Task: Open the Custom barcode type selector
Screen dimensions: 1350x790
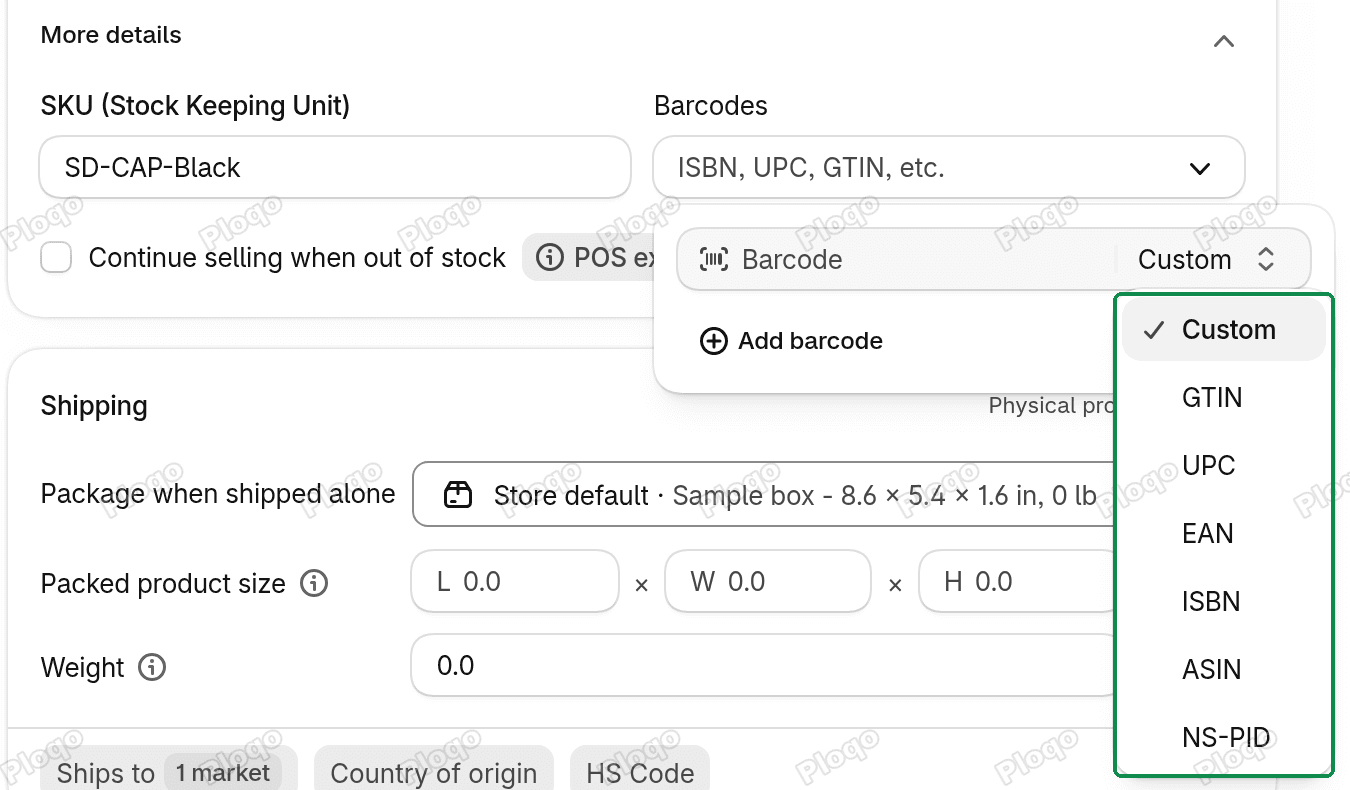Action: 1206,260
